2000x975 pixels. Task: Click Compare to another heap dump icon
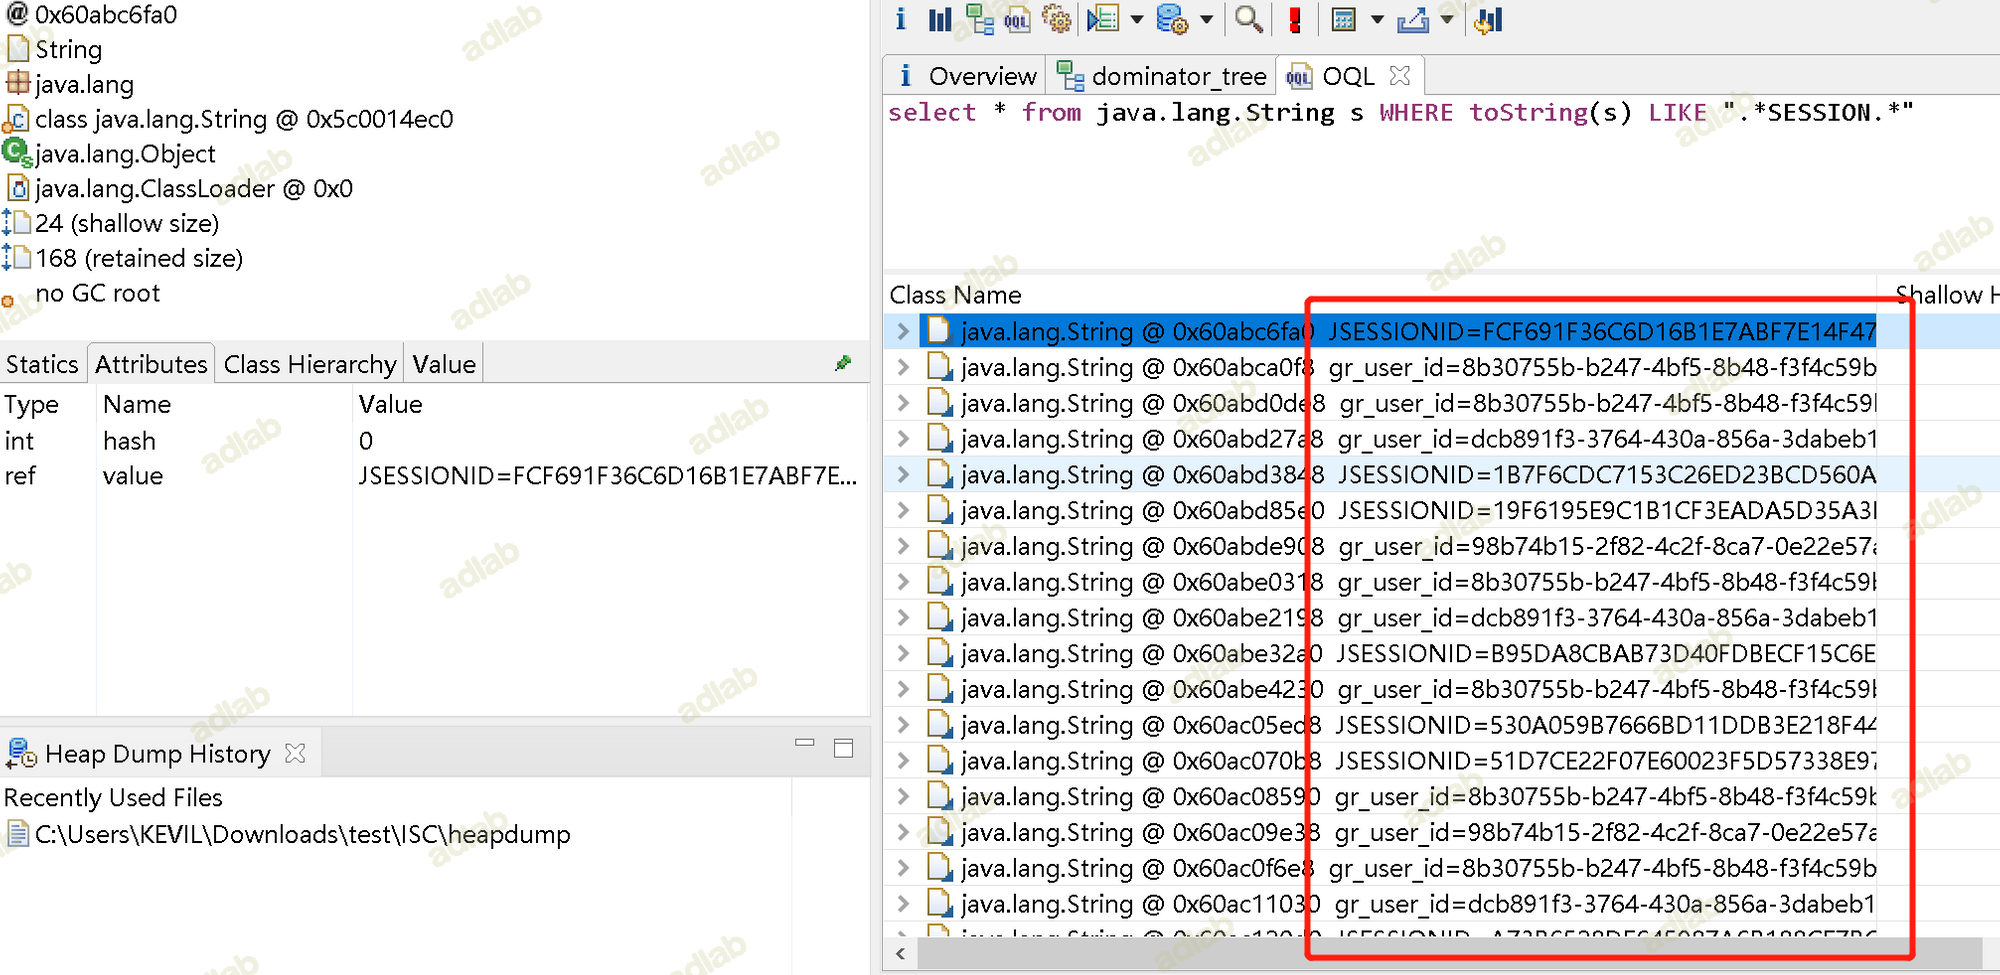point(1488,19)
